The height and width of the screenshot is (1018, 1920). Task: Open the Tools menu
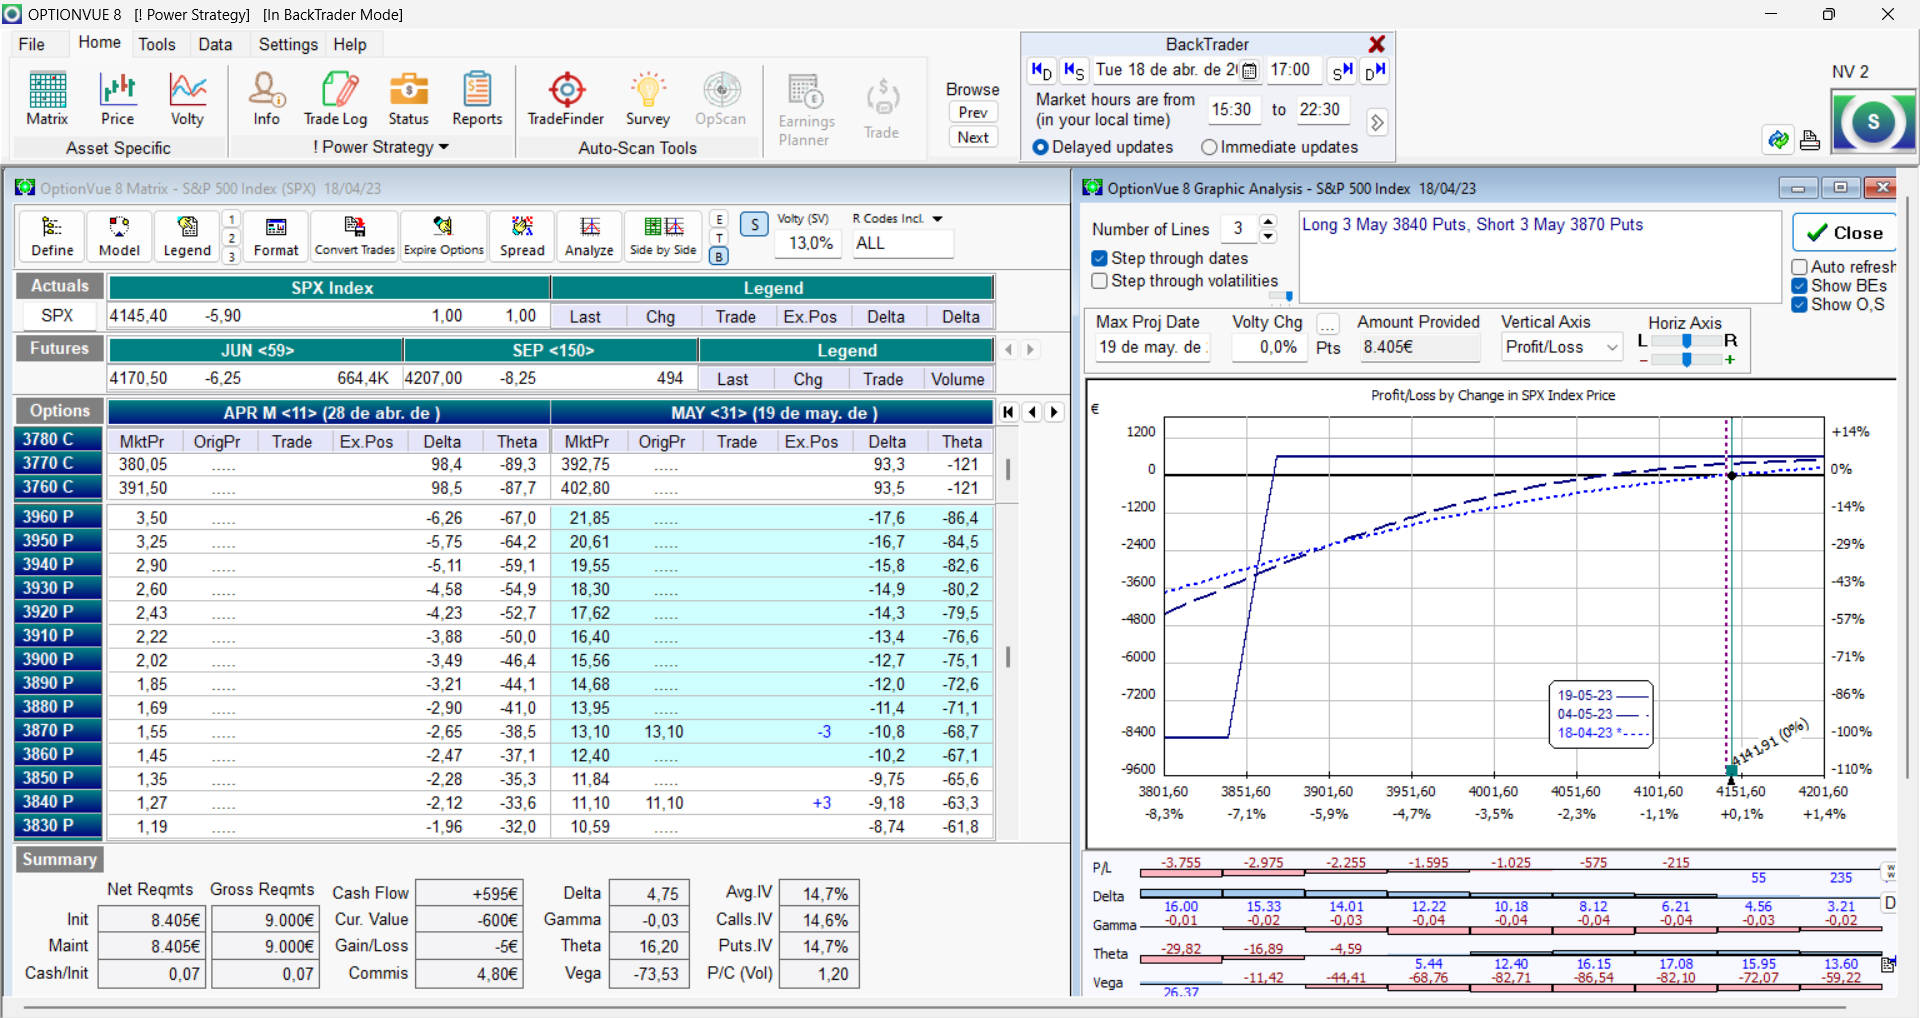[x=156, y=44]
